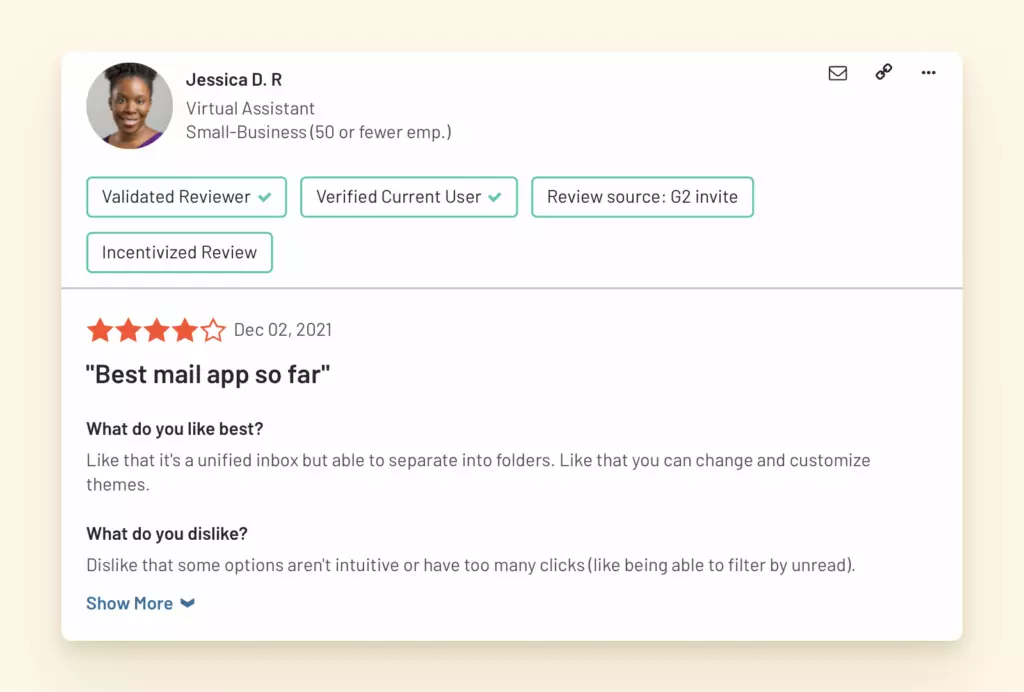Click the fourth filled rating star
This screenshot has width=1024, height=692.
point(184,331)
